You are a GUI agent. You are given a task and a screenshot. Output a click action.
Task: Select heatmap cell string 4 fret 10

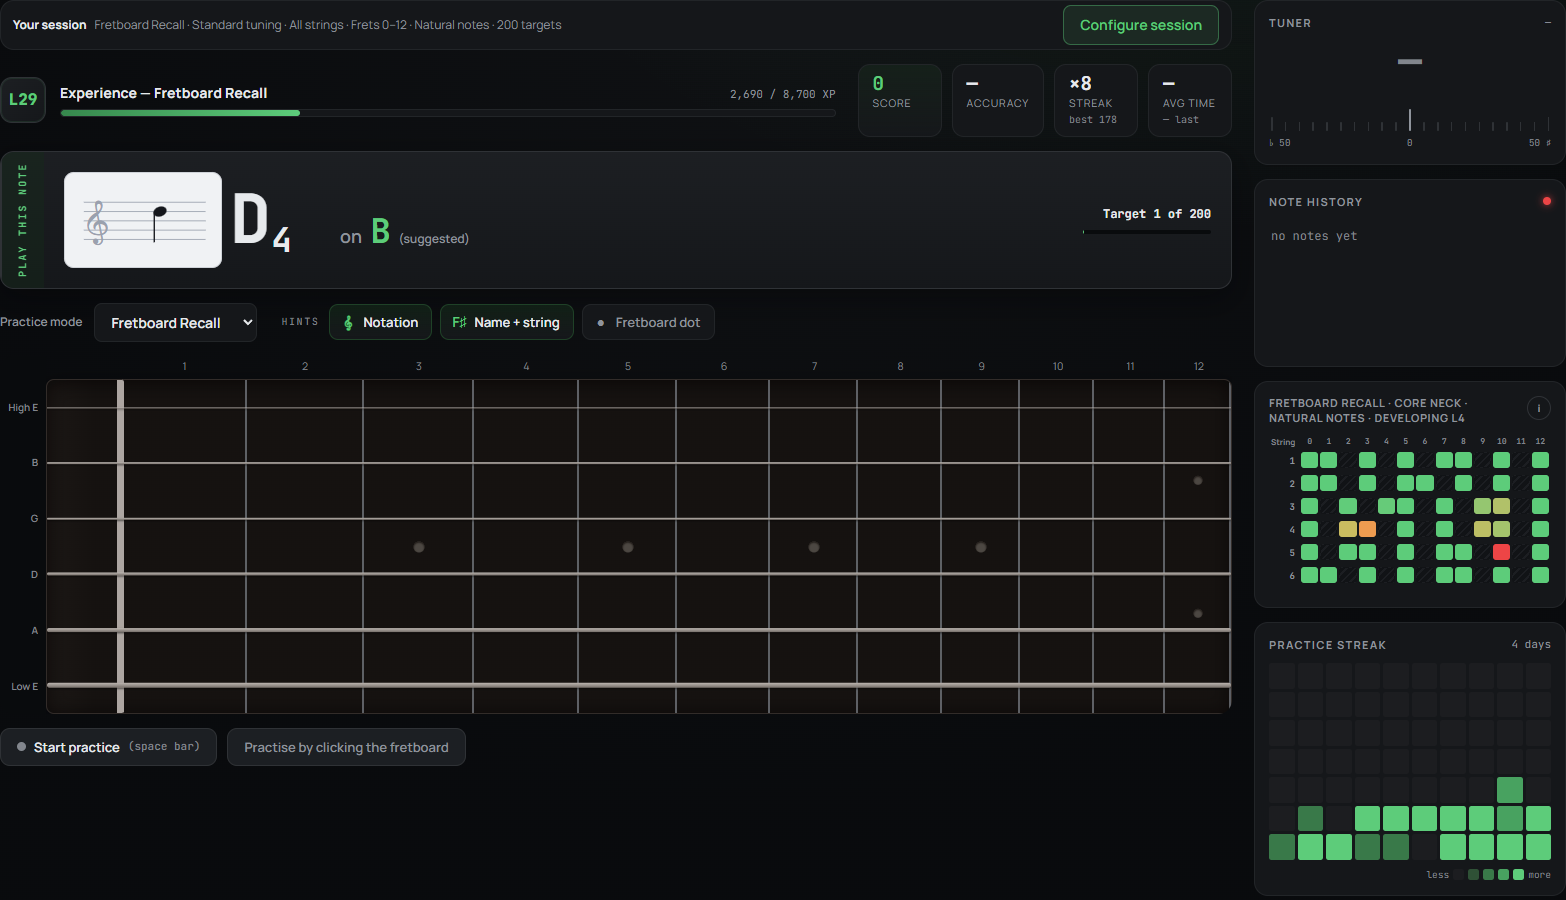coord(1501,529)
